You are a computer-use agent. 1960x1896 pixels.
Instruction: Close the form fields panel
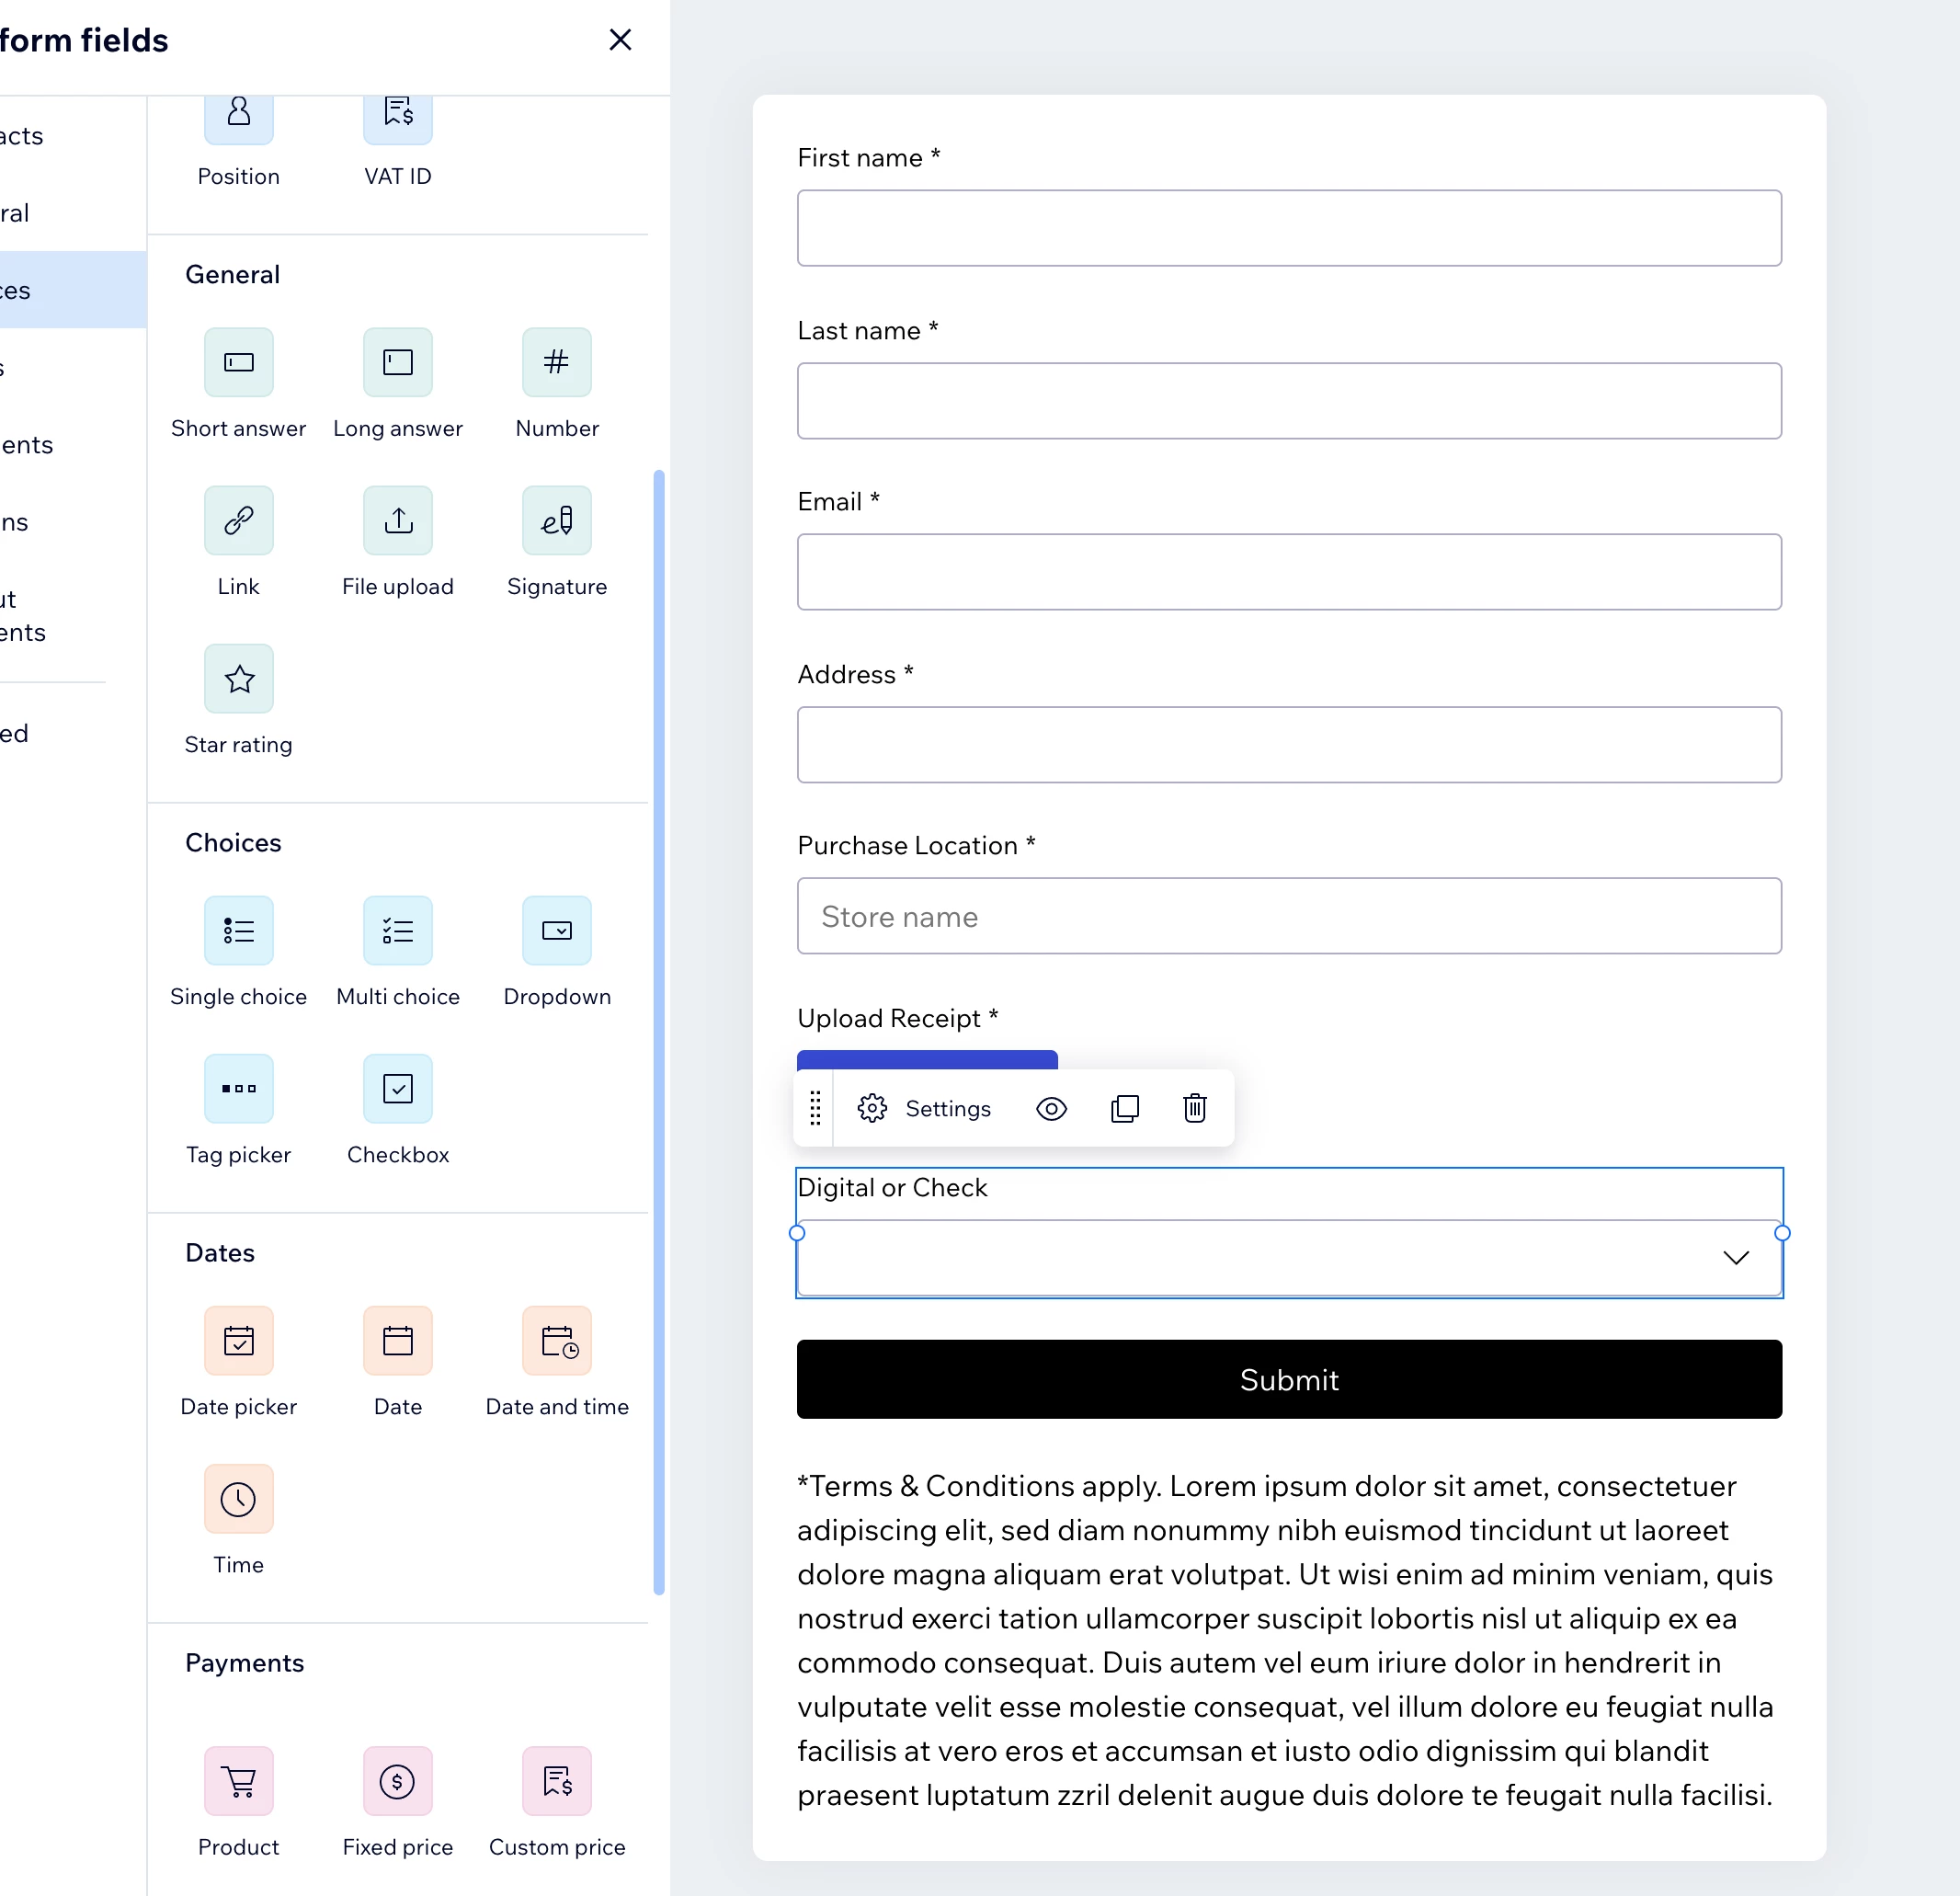[620, 40]
